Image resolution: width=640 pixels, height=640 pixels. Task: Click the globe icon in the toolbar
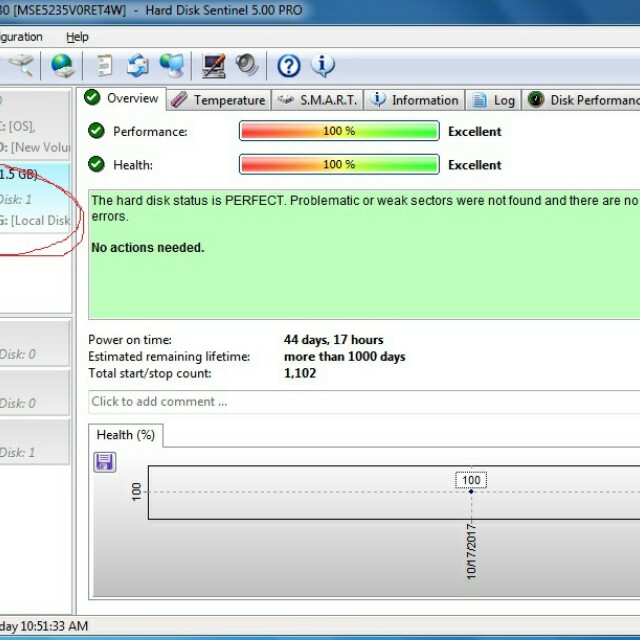(63, 66)
